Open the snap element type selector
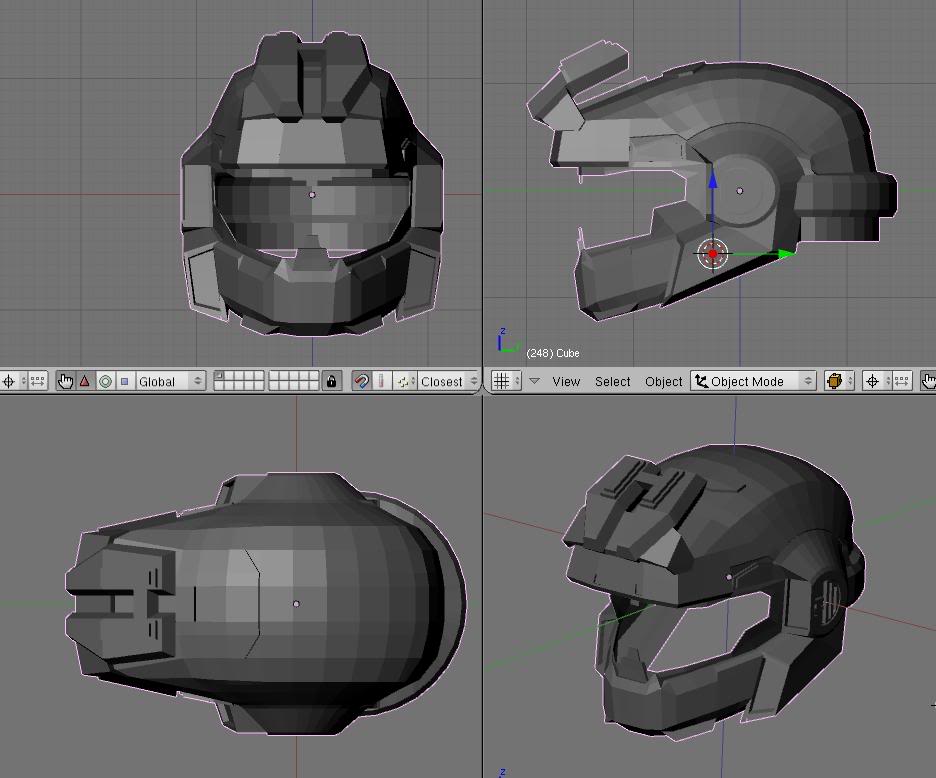The height and width of the screenshot is (778, 936). (x=405, y=381)
